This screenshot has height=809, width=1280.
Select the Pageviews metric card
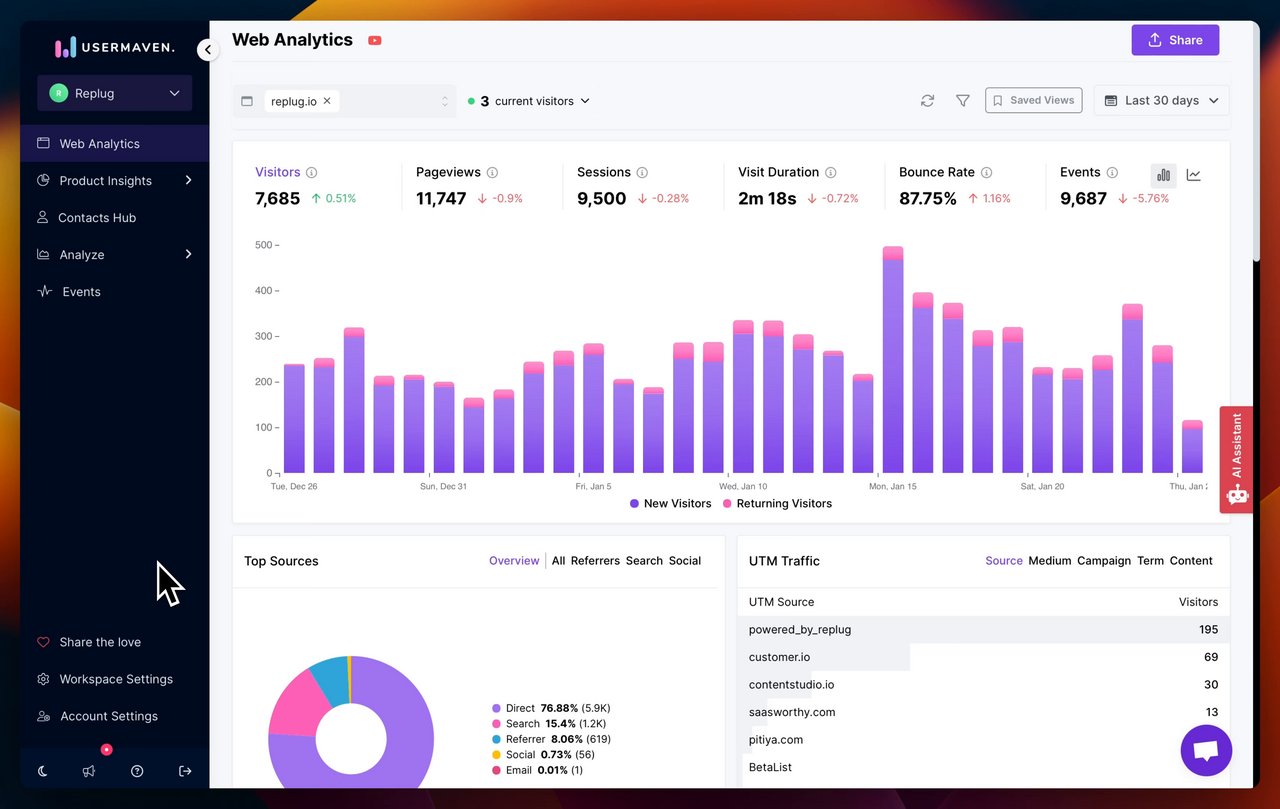pos(482,186)
